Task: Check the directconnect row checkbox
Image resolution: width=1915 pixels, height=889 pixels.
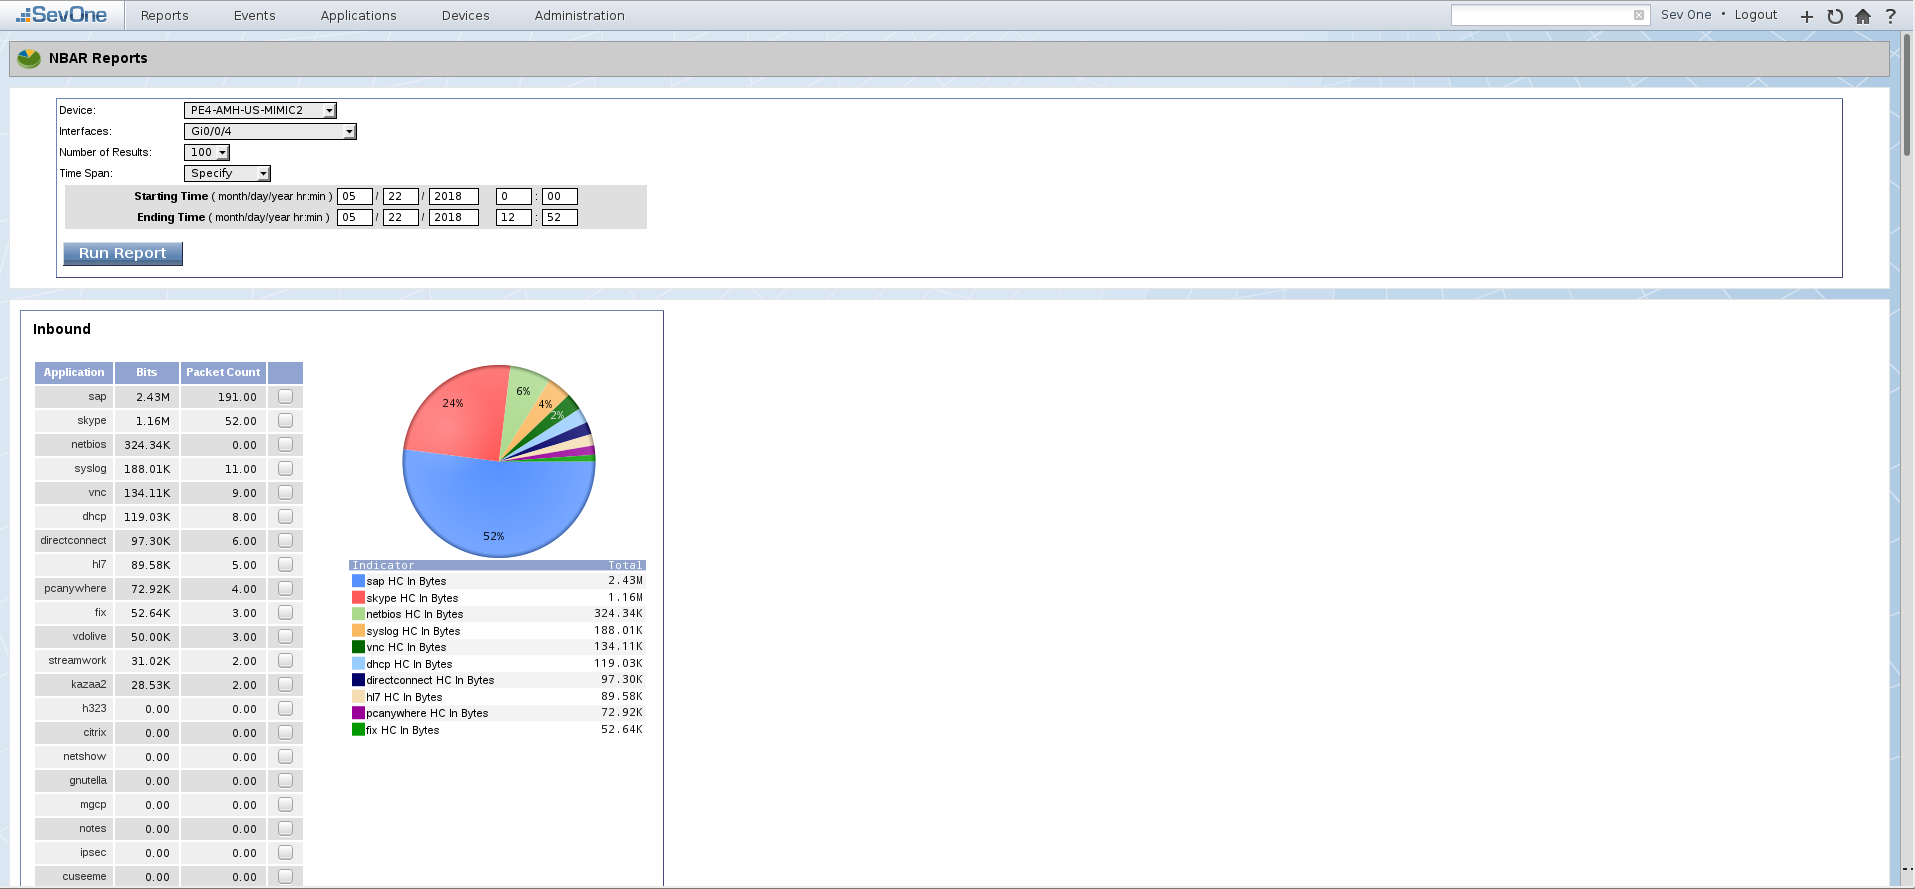Action: coord(285,541)
